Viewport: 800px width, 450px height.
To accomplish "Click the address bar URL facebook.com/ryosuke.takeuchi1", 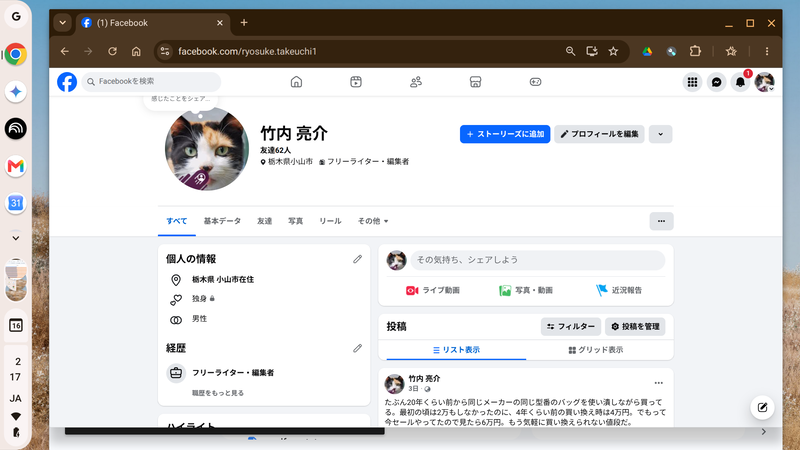I will (x=247, y=52).
